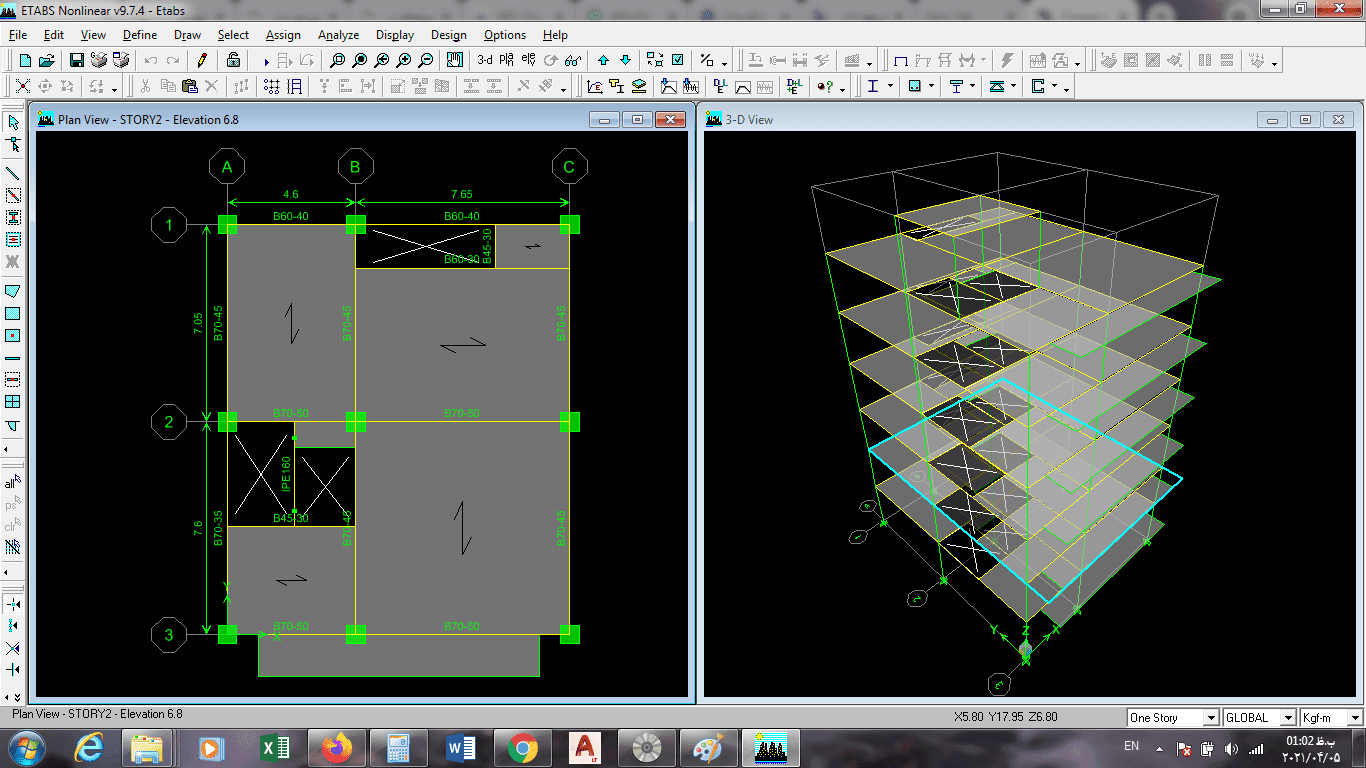Click the pencil Refresh/Edit icon

(x=203, y=60)
